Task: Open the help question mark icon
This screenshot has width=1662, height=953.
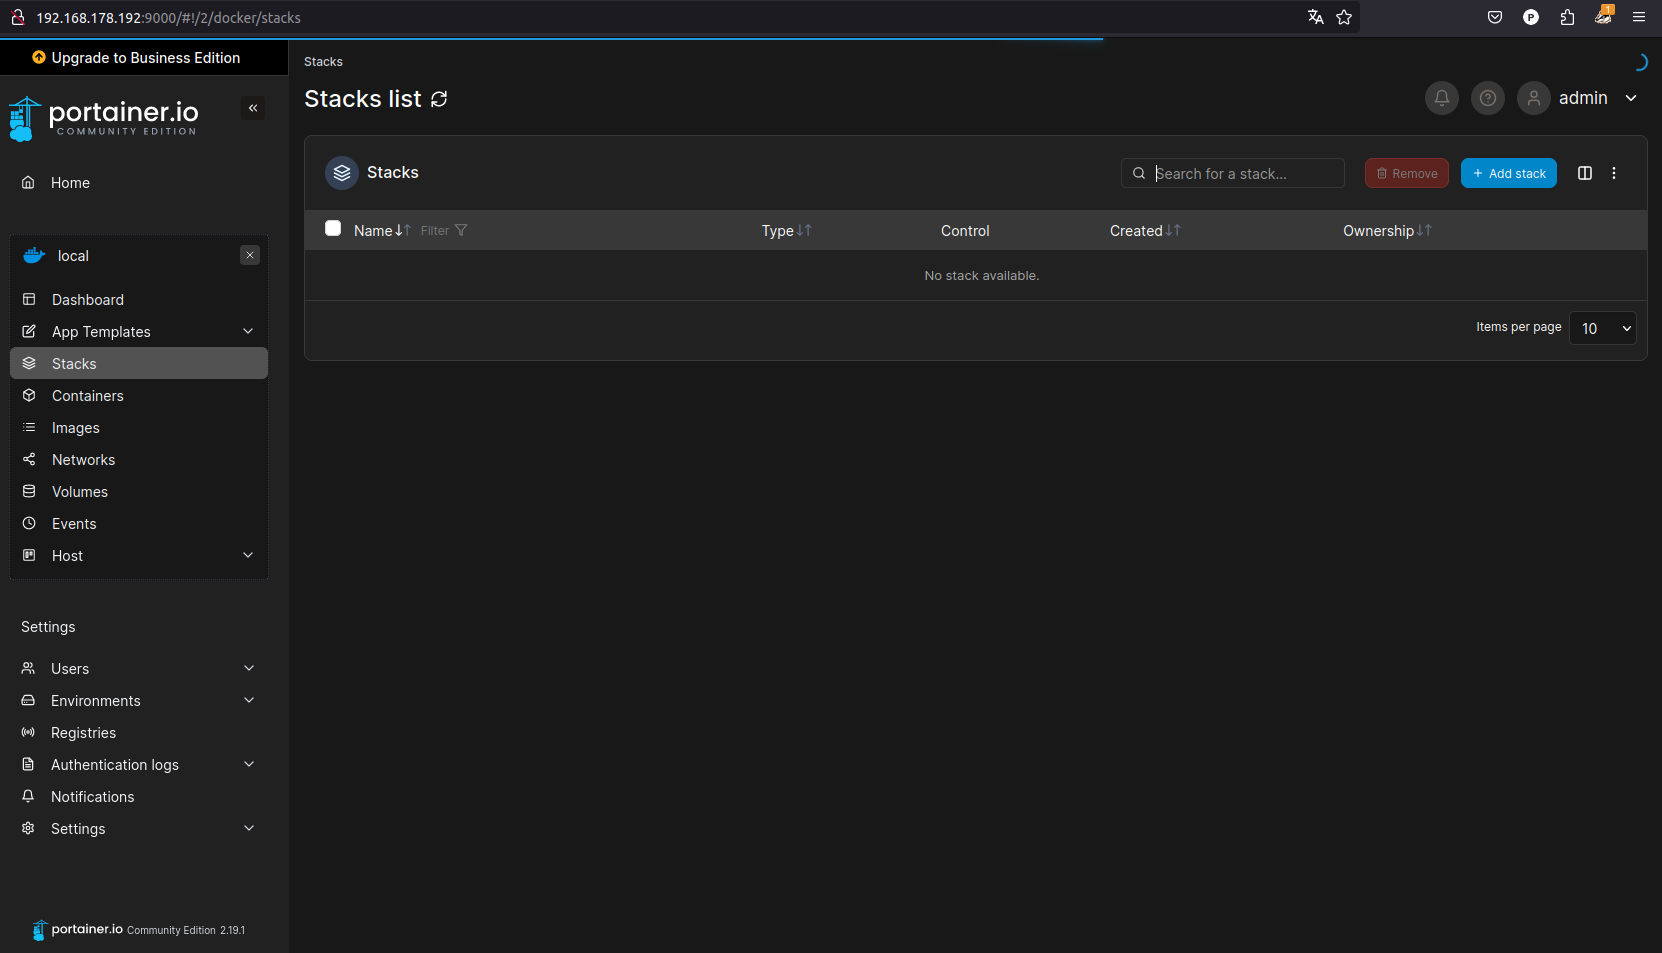Action: coord(1487,98)
